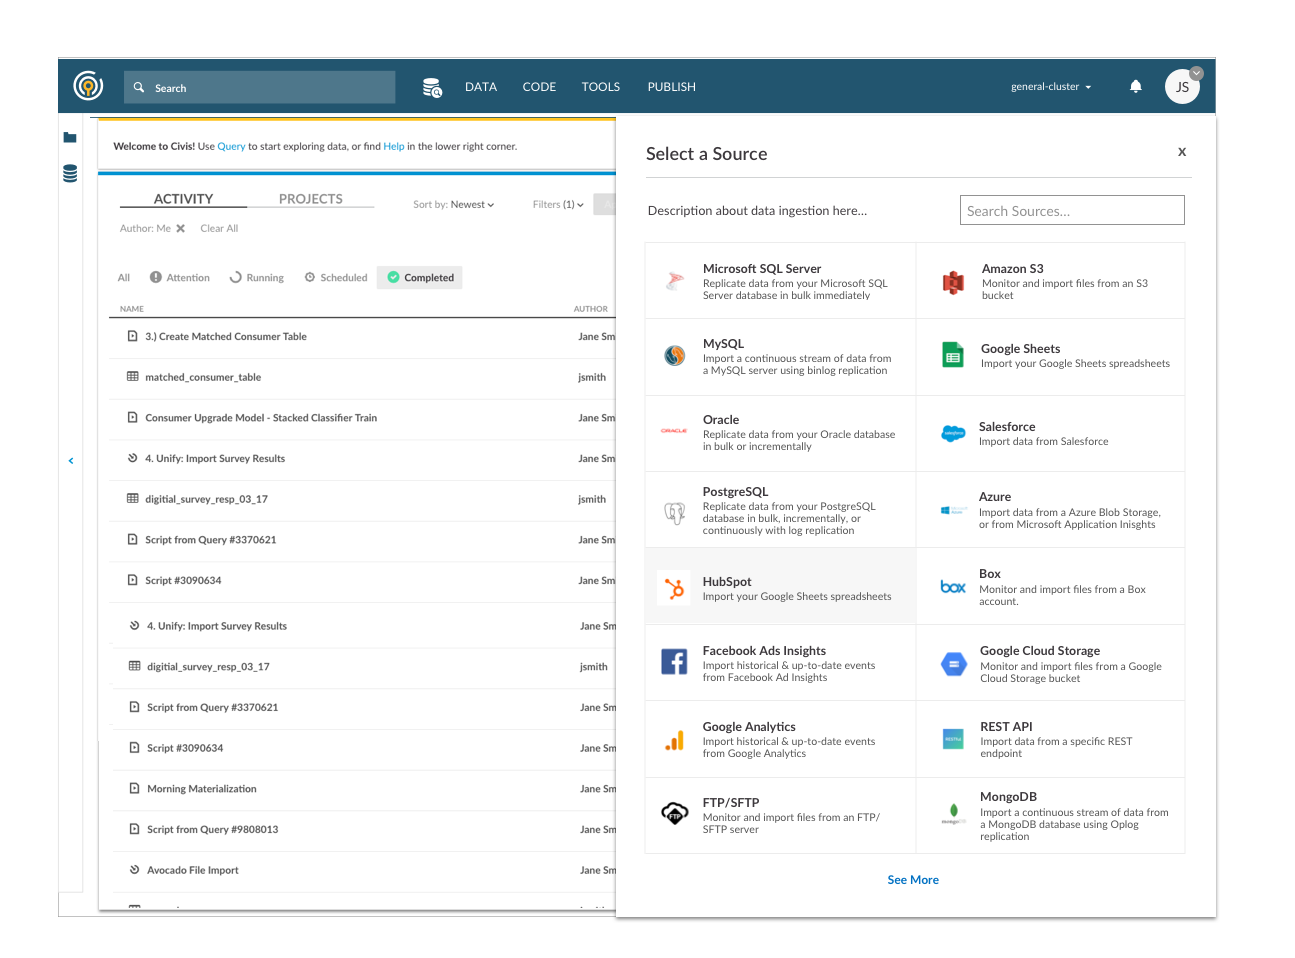Screen dimensions: 1295x958
Task: Sort by the AUTHOR column header
Action: [x=590, y=309]
